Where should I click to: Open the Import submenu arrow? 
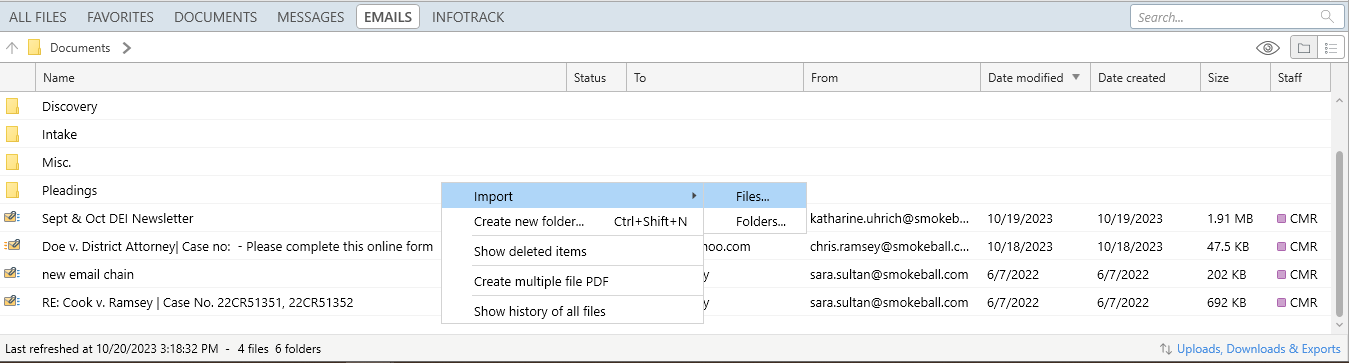[694, 194]
